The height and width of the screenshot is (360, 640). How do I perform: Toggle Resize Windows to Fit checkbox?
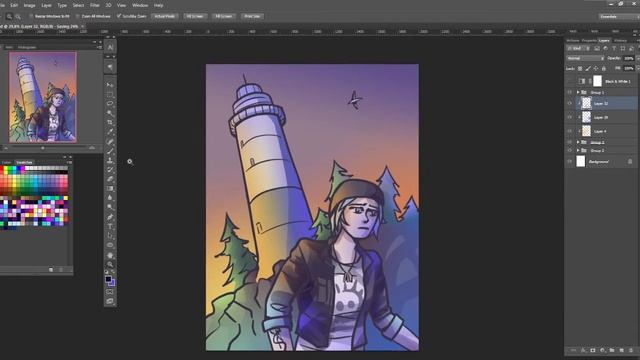(x=31, y=16)
